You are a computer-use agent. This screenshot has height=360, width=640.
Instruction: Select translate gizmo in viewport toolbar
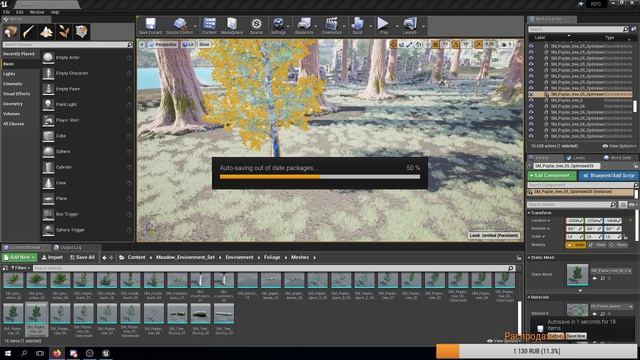(x=393, y=44)
